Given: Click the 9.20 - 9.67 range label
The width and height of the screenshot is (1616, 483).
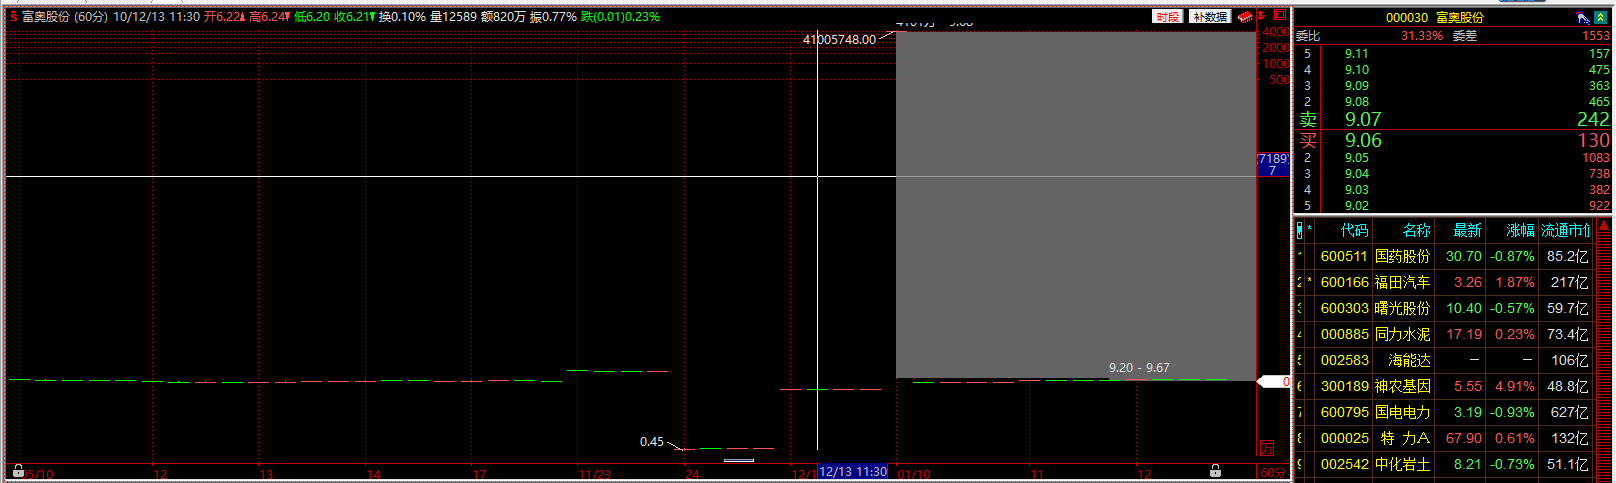Looking at the screenshot, I should tap(1139, 368).
